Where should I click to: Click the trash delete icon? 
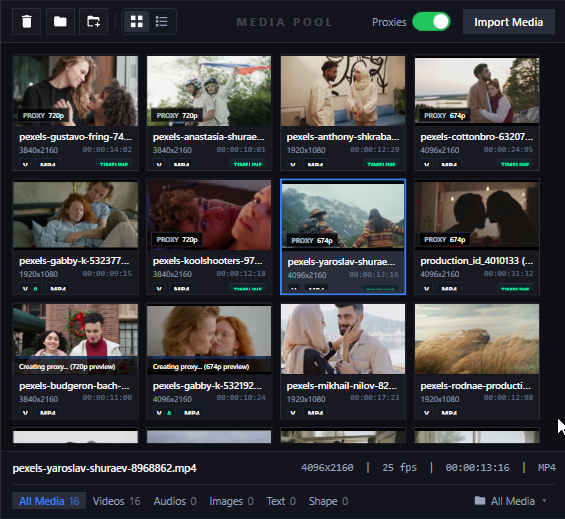click(x=26, y=22)
